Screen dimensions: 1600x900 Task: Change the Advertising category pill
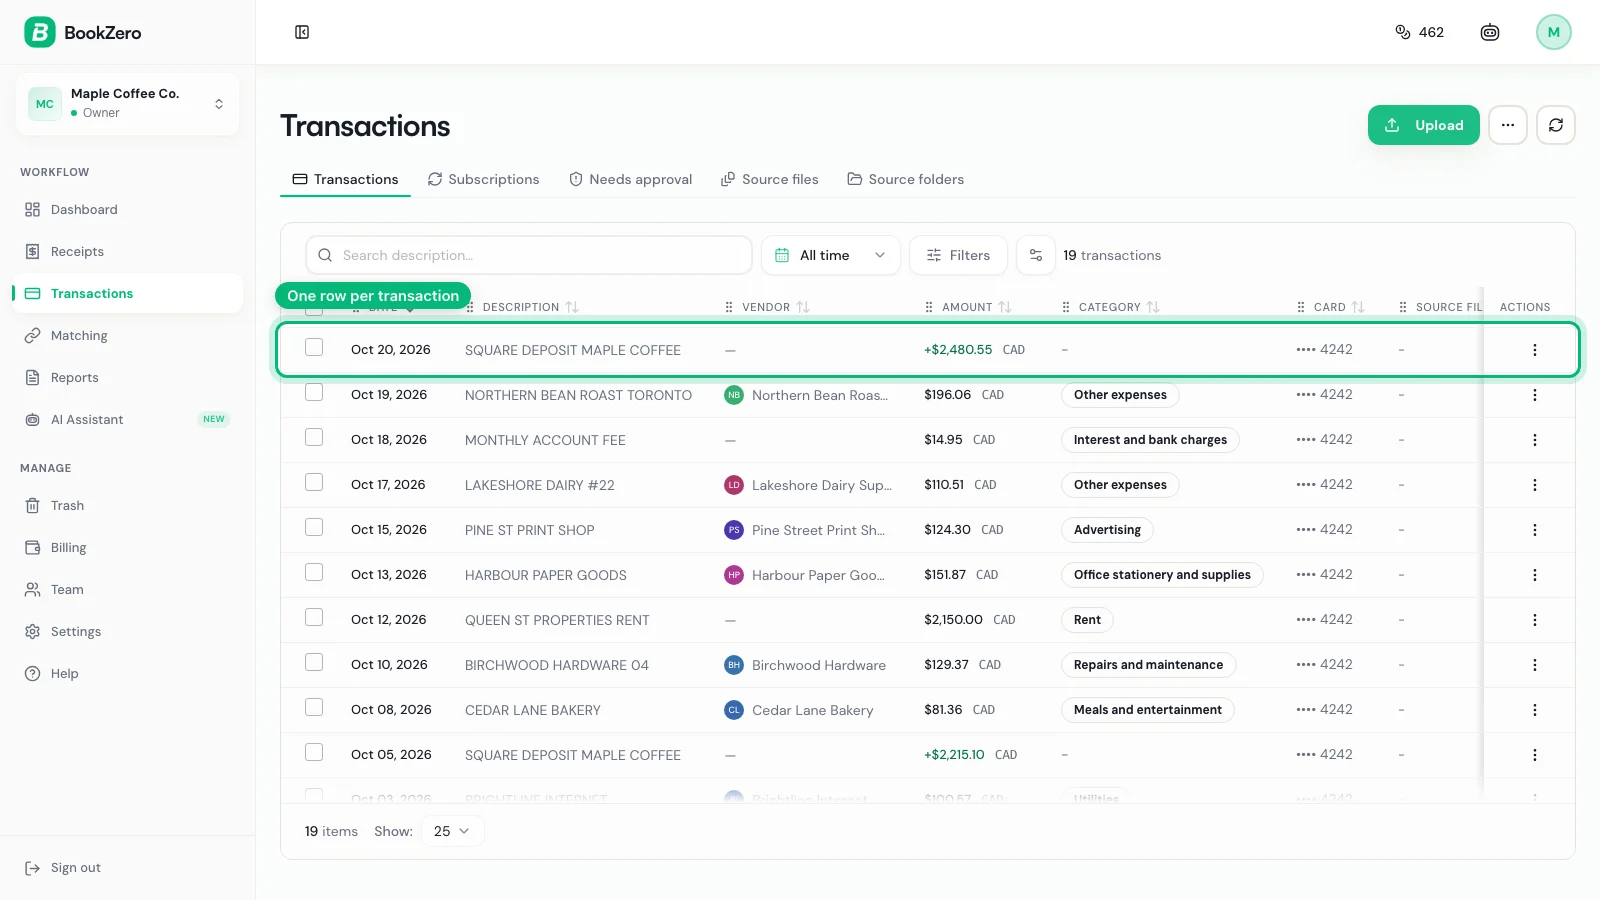(1107, 530)
